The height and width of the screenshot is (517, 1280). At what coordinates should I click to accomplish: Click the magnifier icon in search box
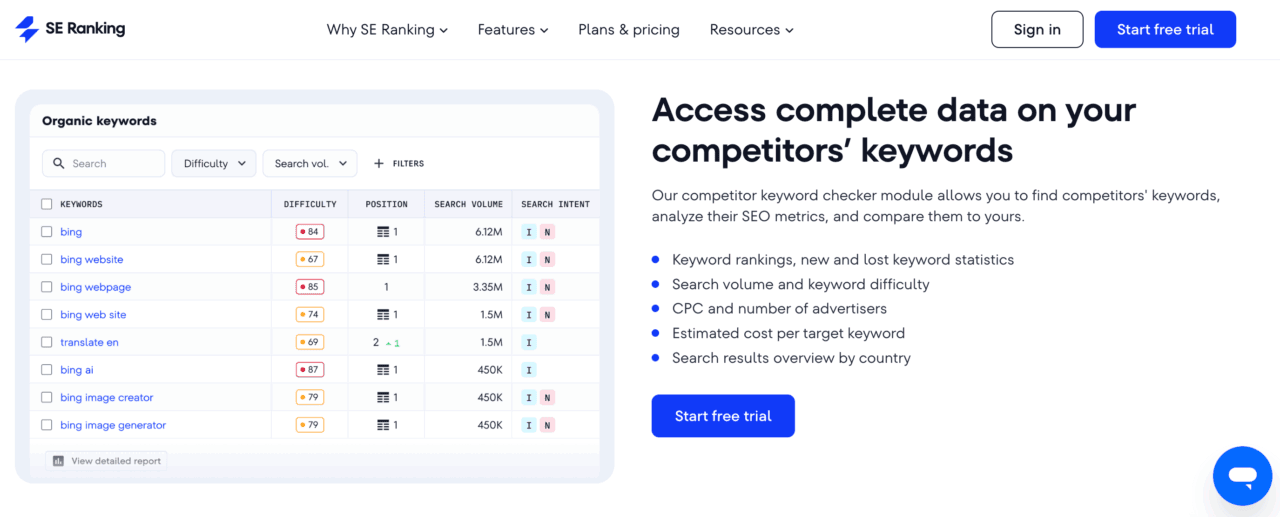tap(59, 164)
